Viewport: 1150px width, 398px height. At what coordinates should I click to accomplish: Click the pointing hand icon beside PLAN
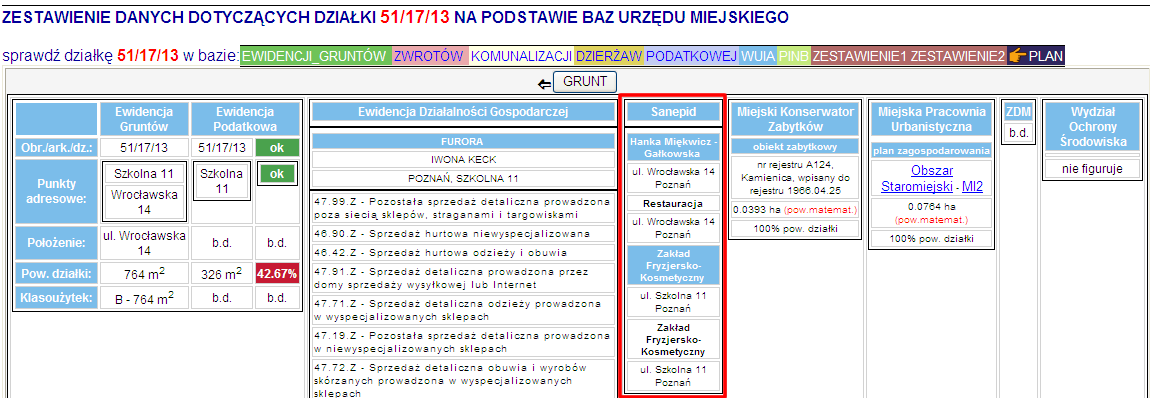click(x=1017, y=56)
